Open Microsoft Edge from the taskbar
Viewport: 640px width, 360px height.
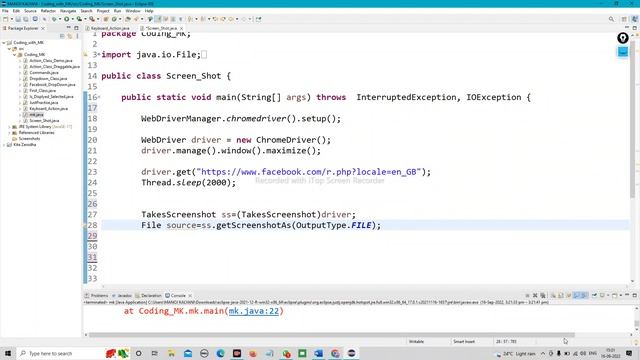click(220, 353)
